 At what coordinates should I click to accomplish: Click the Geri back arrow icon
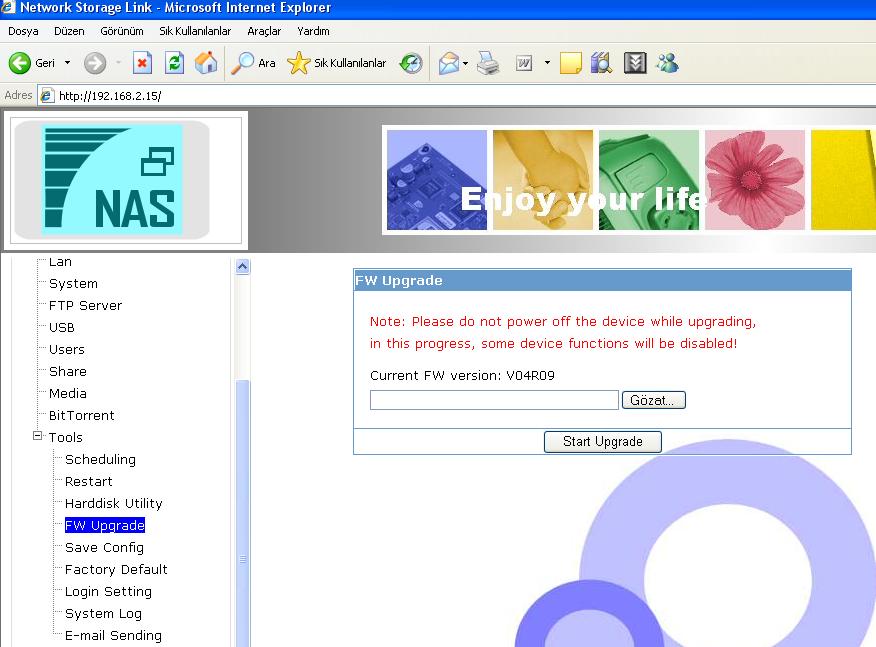point(20,63)
